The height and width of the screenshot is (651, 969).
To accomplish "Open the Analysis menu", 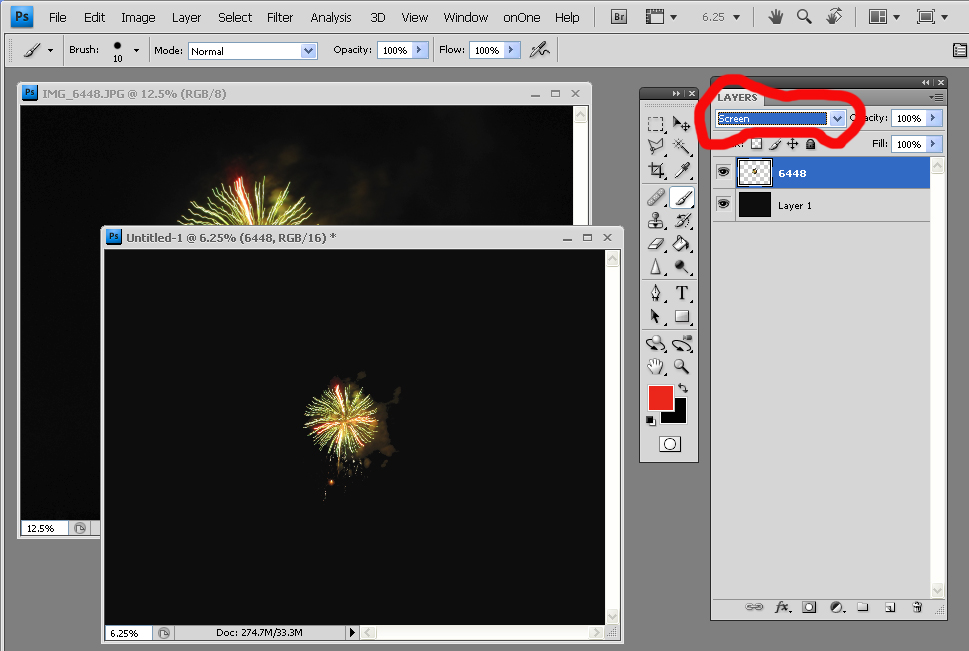I will pos(330,17).
